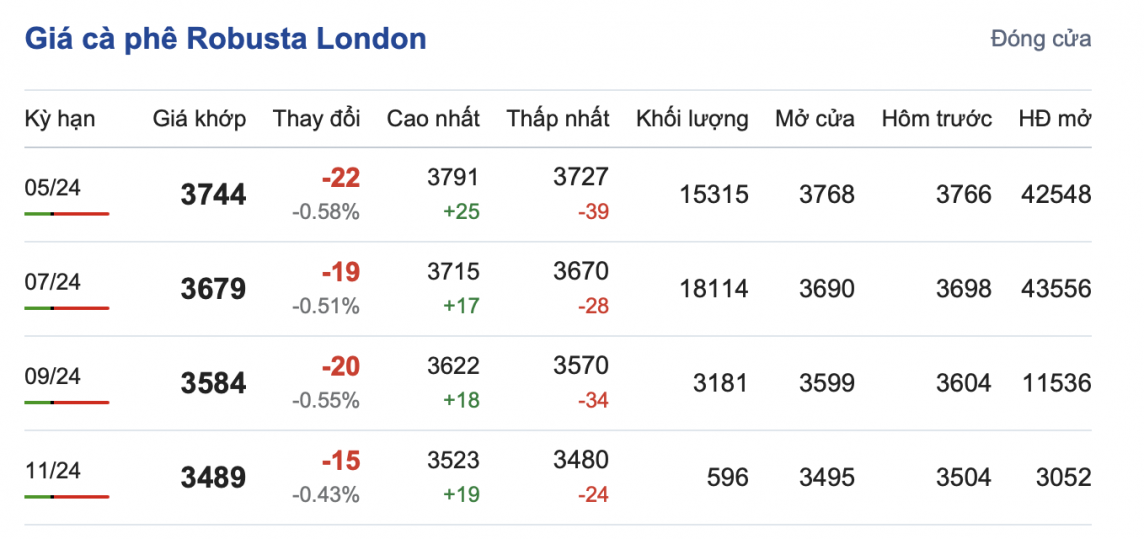Click the matched price 3744
The height and width of the screenshot is (539, 1144).
point(213,195)
